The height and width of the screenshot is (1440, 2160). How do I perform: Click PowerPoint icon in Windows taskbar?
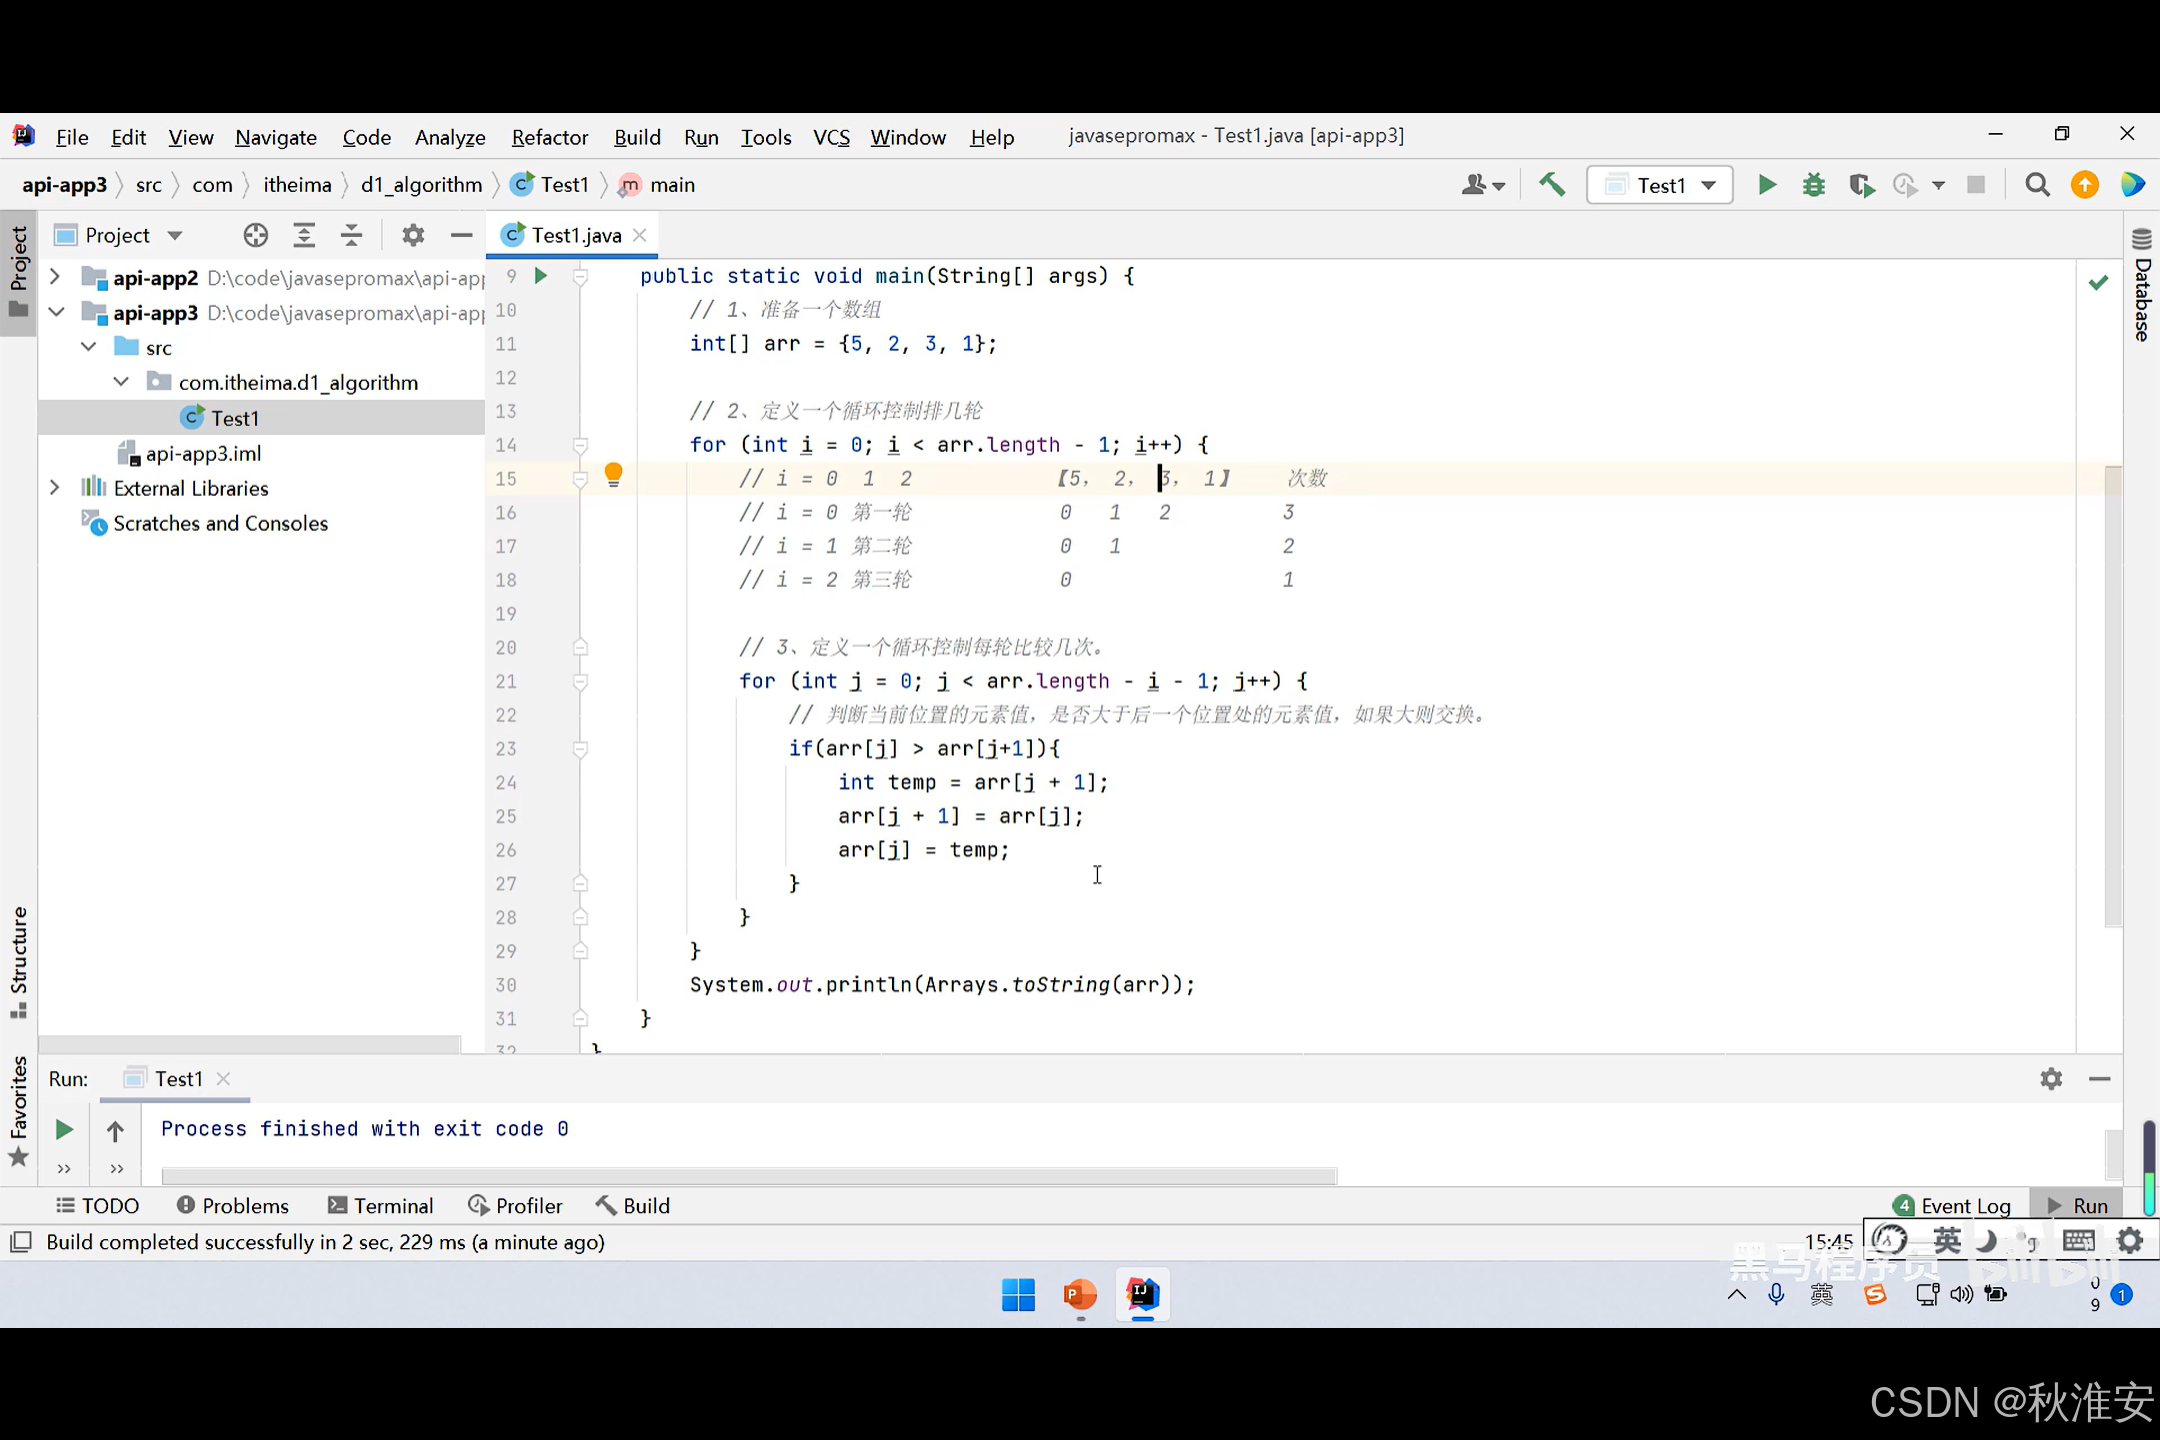(1079, 1295)
